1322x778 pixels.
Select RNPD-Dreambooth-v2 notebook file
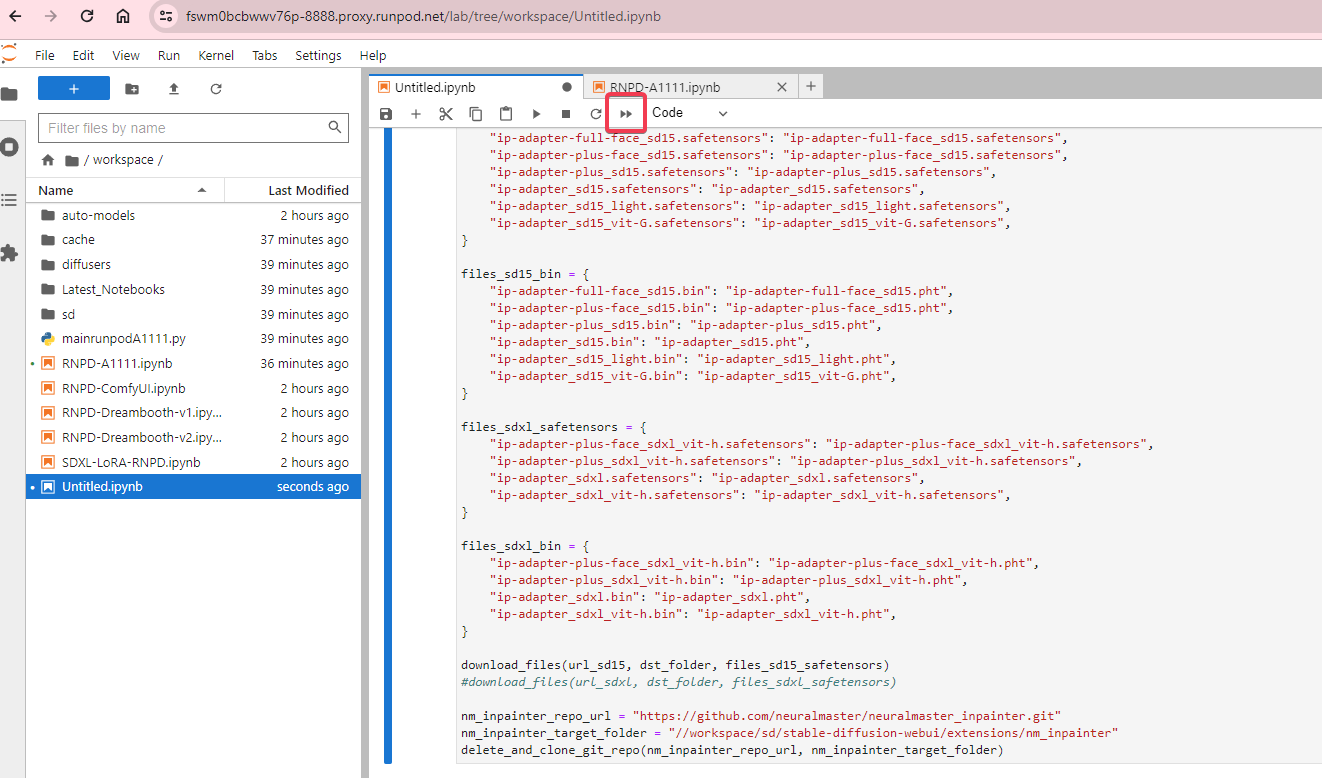pyautogui.click(x=193, y=437)
